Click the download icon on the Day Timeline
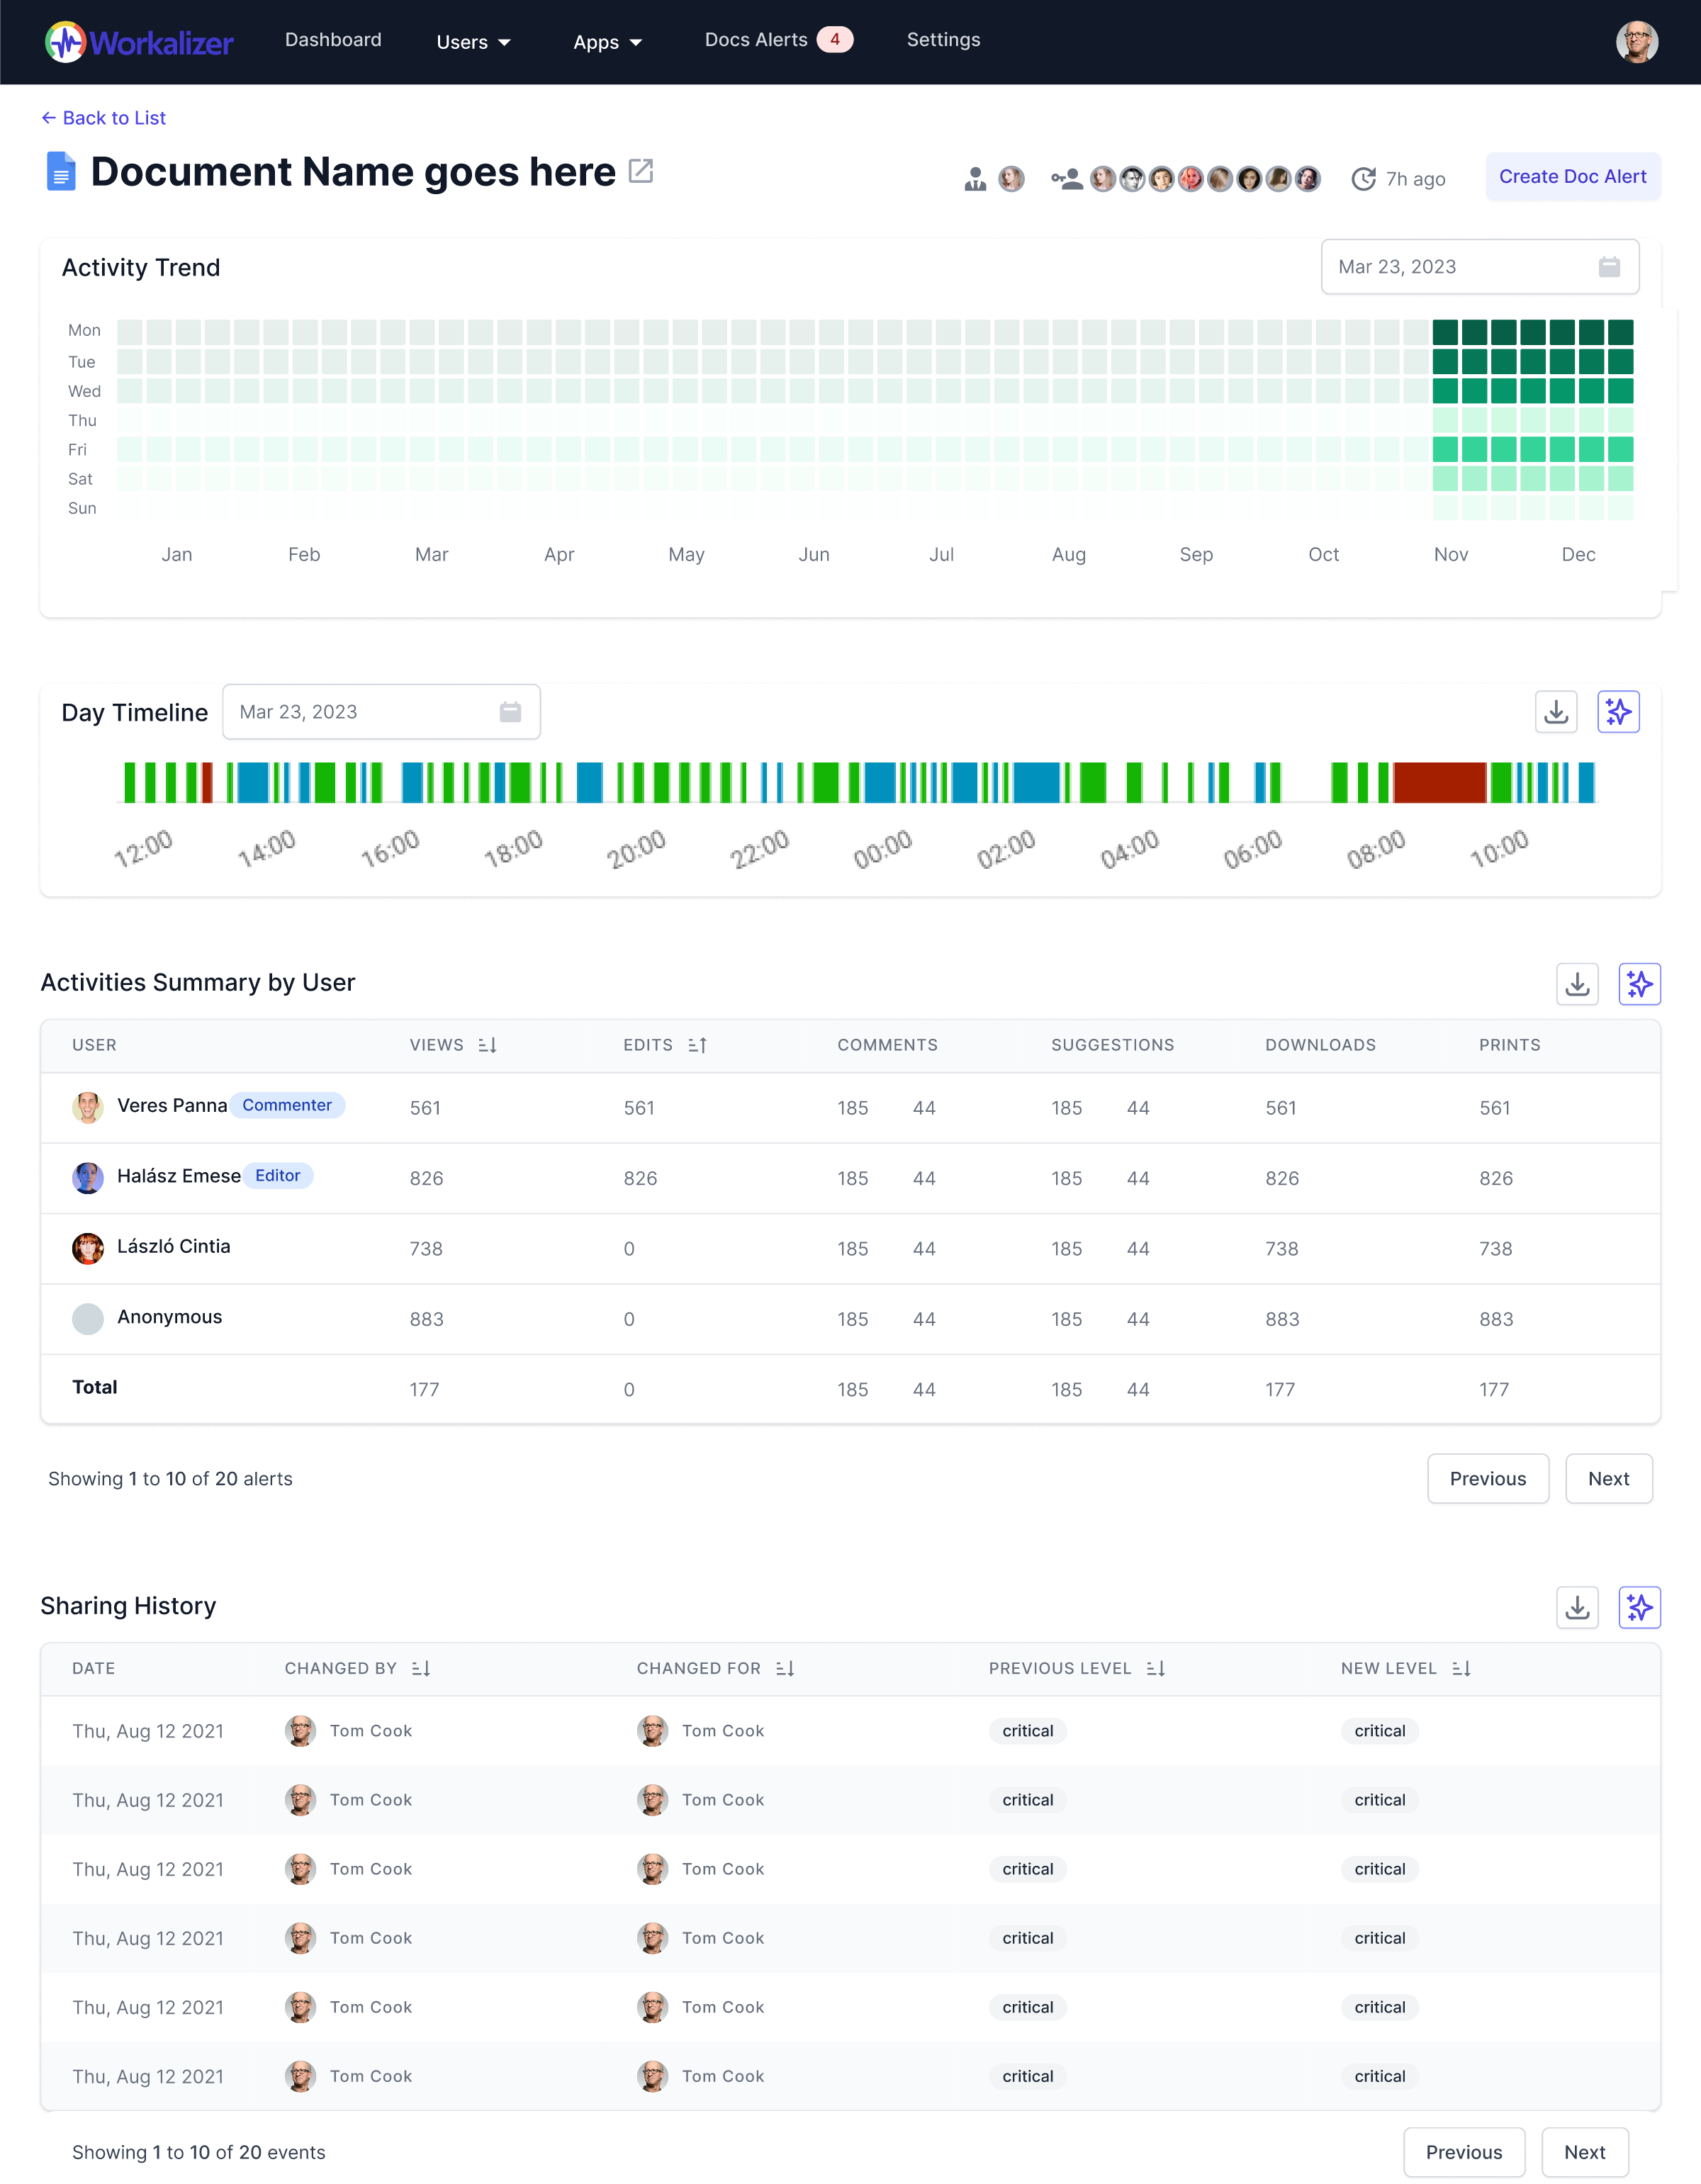This screenshot has width=1701, height=2184. click(x=1557, y=711)
